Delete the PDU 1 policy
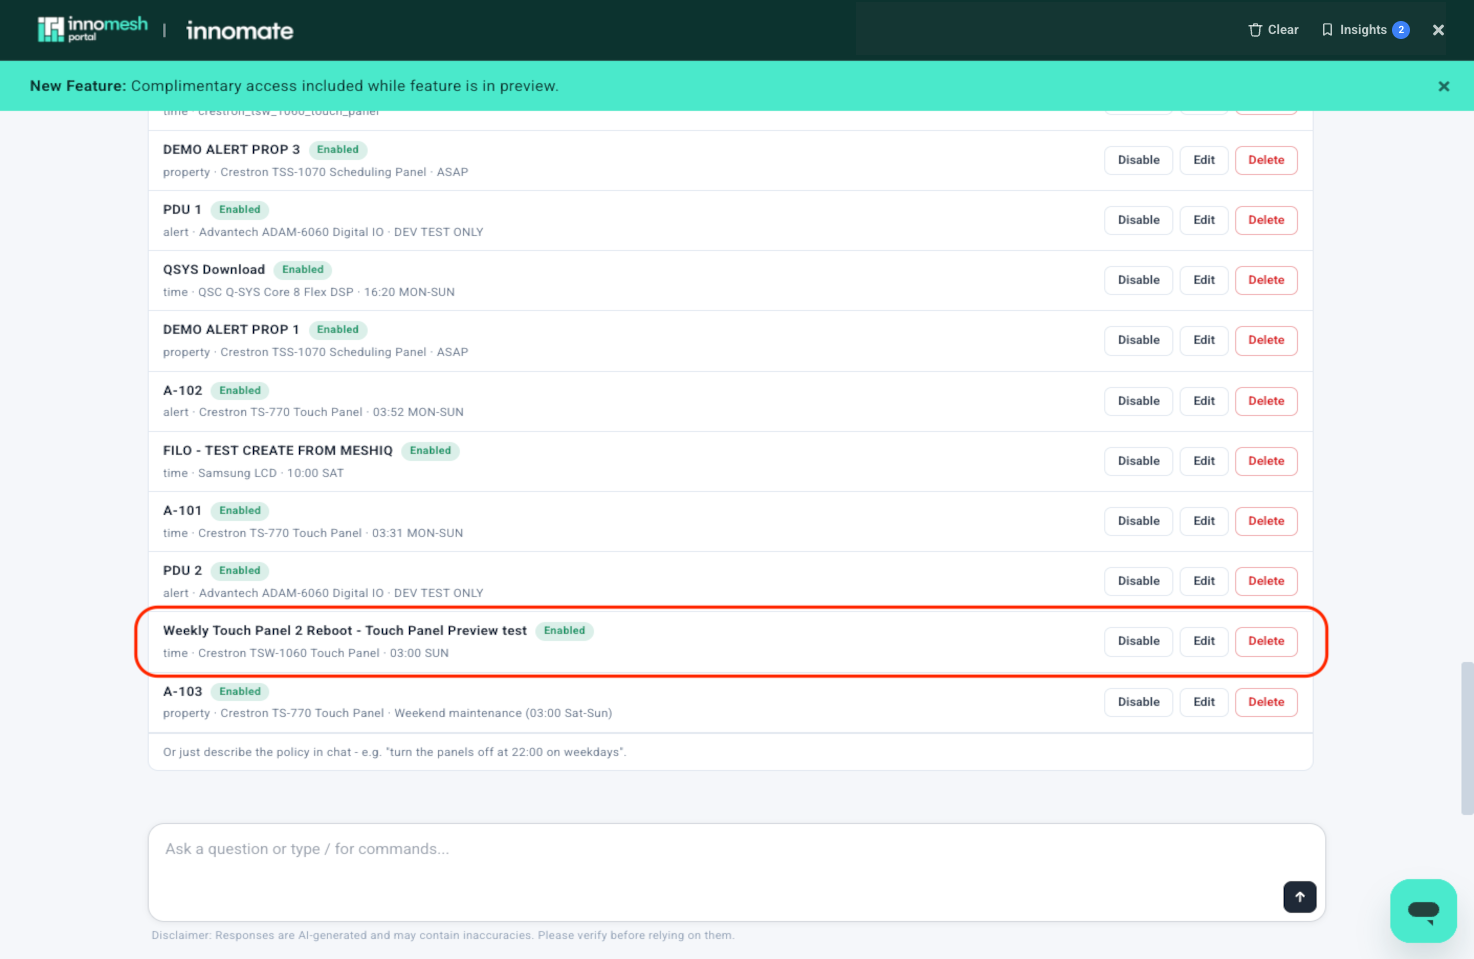 1266,220
